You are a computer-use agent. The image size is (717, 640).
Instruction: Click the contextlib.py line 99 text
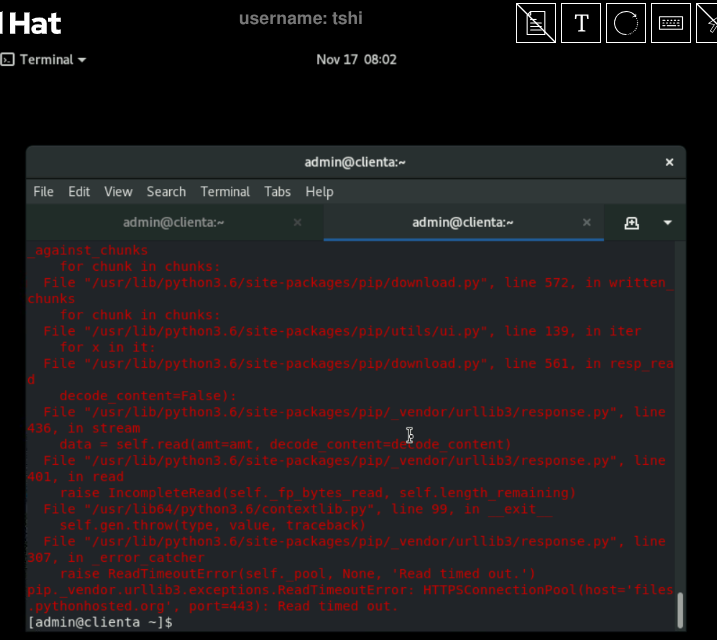298,509
